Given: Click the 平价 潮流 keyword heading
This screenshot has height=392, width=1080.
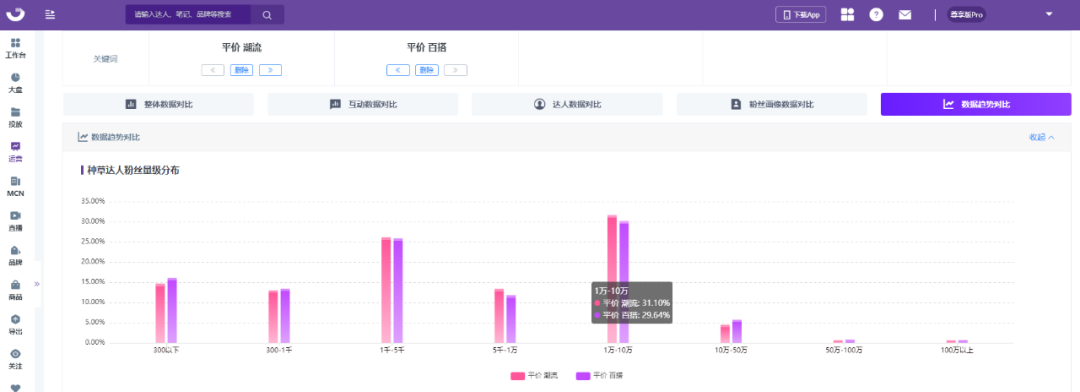Looking at the screenshot, I should point(242,48).
